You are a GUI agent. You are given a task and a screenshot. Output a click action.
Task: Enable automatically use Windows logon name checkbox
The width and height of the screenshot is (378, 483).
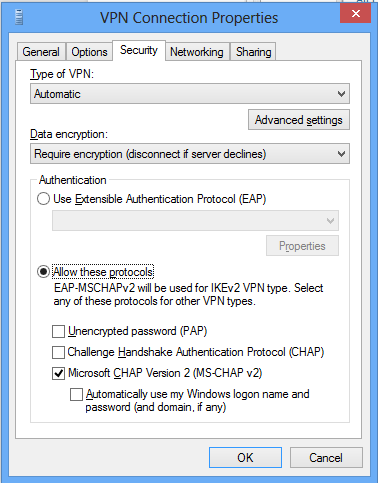click(x=76, y=394)
